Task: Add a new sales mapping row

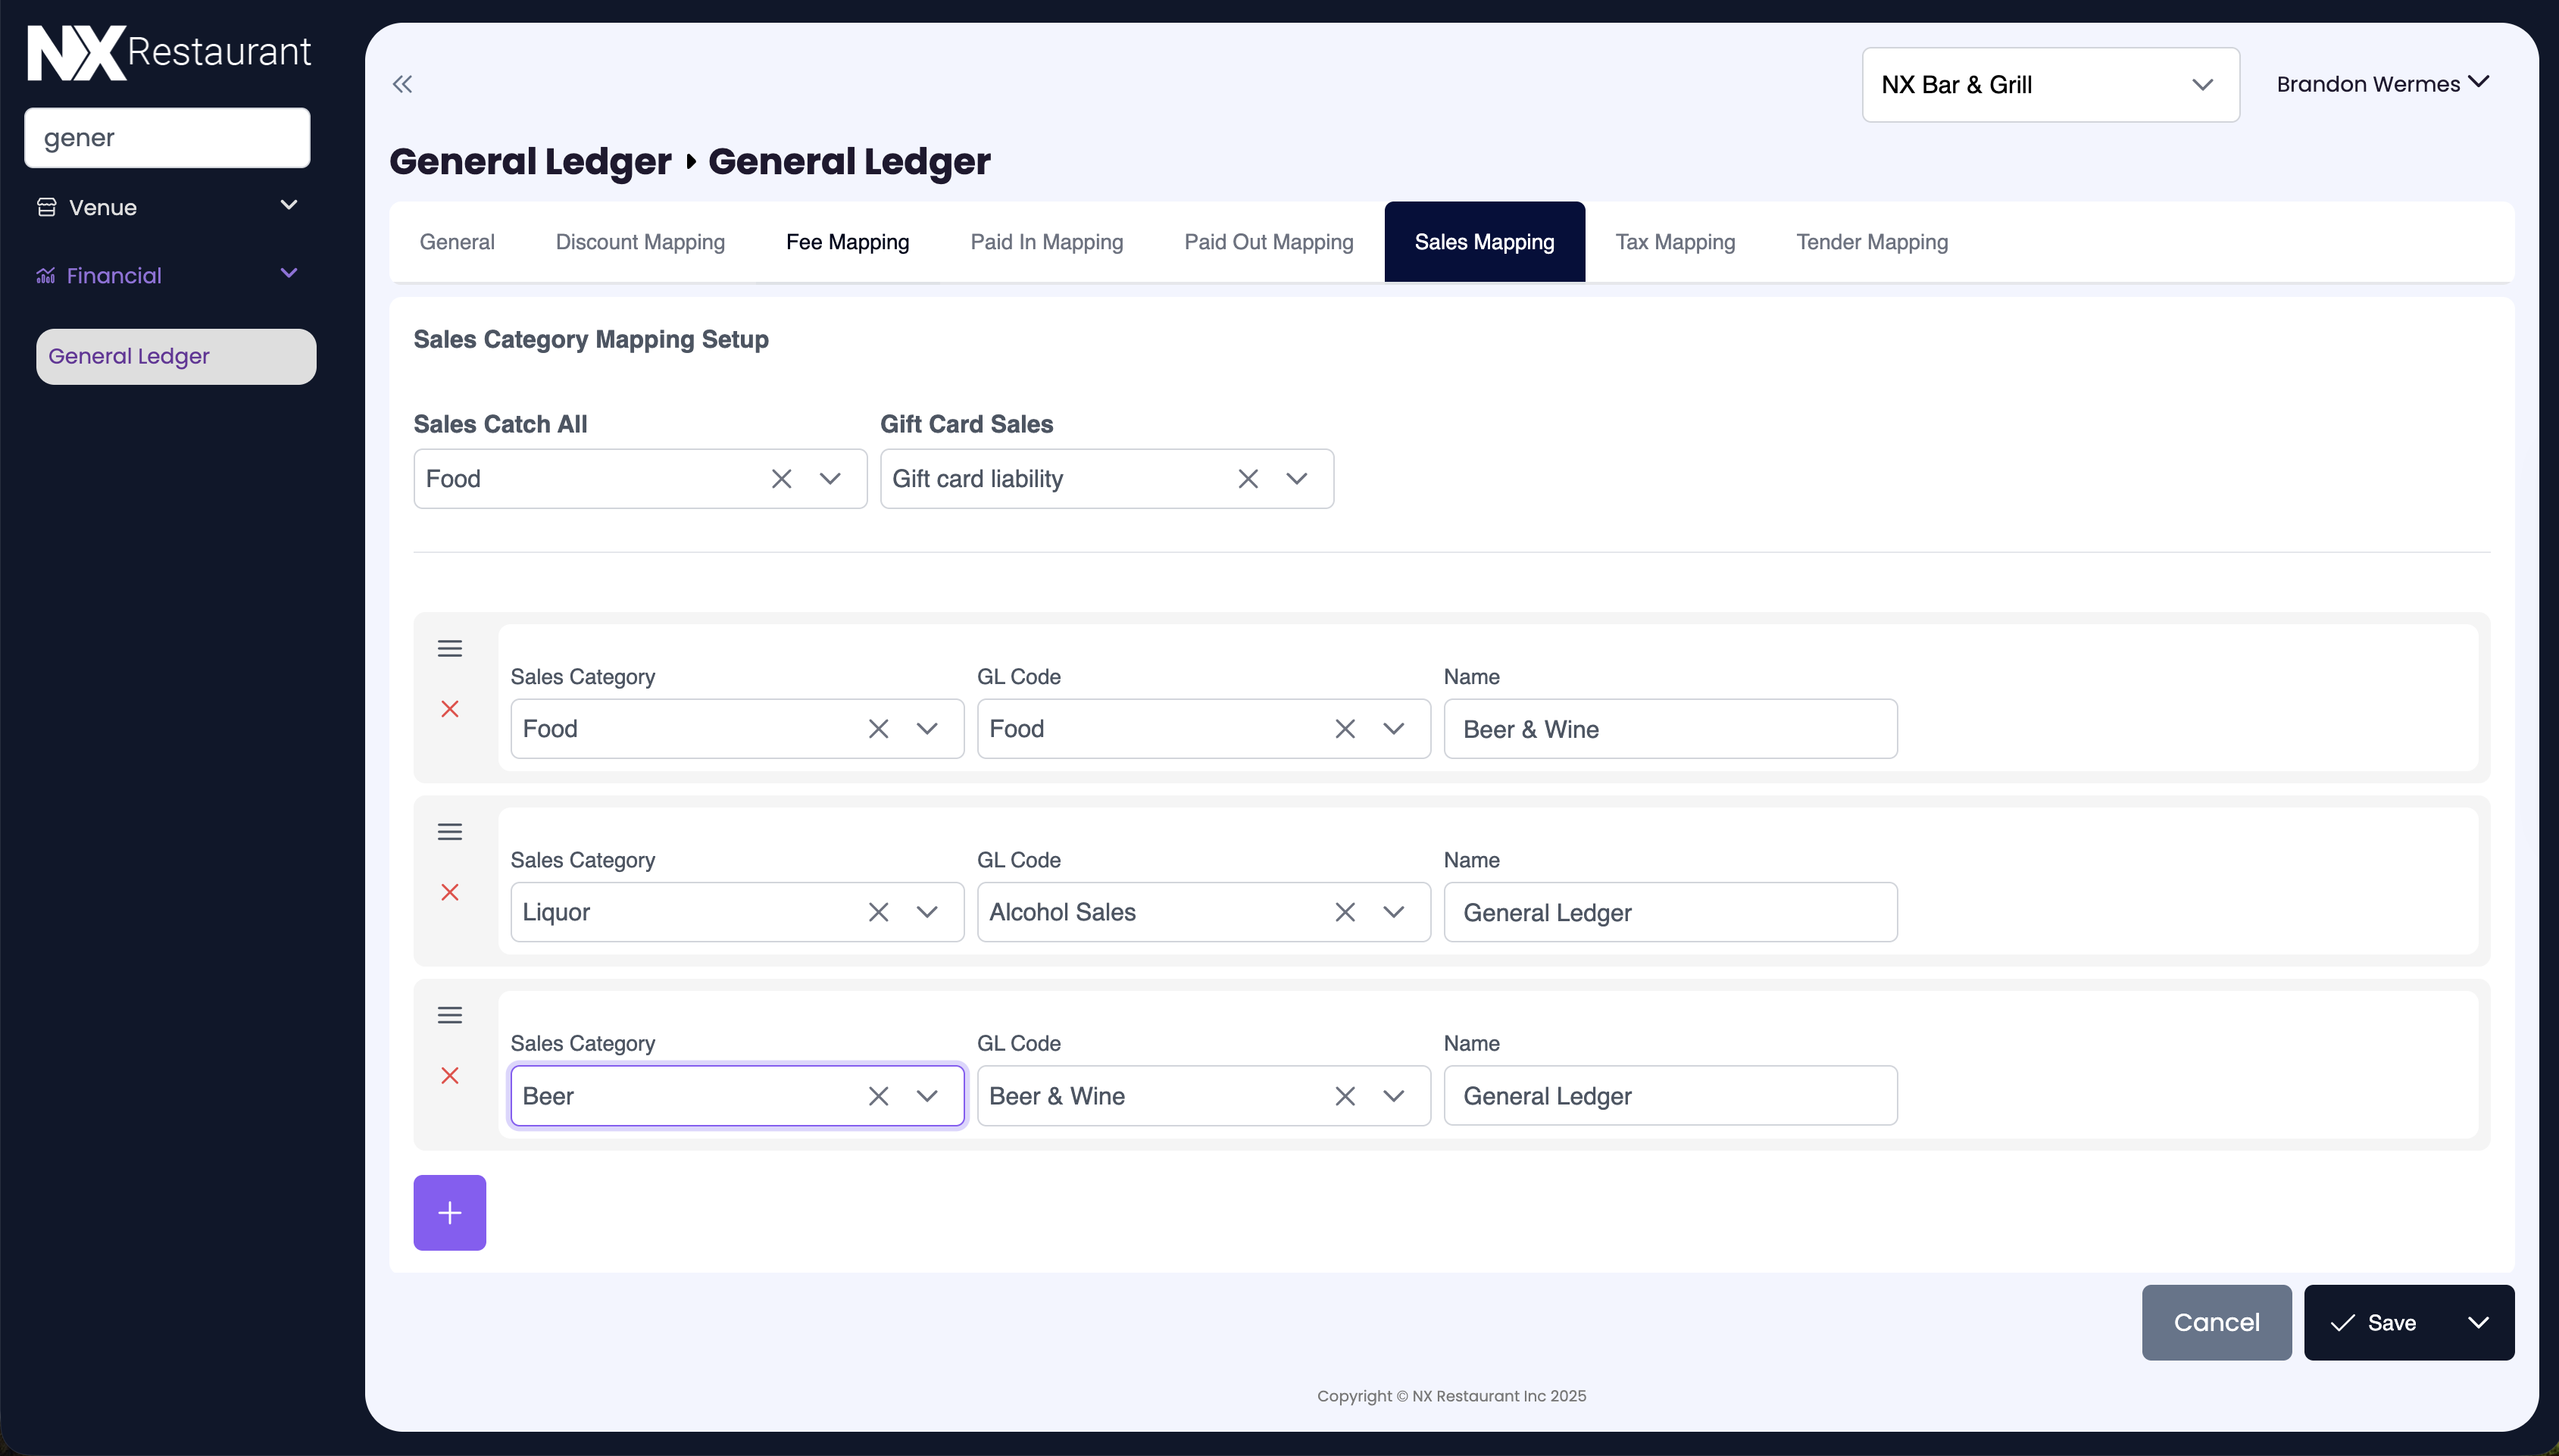Action: 450,1212
